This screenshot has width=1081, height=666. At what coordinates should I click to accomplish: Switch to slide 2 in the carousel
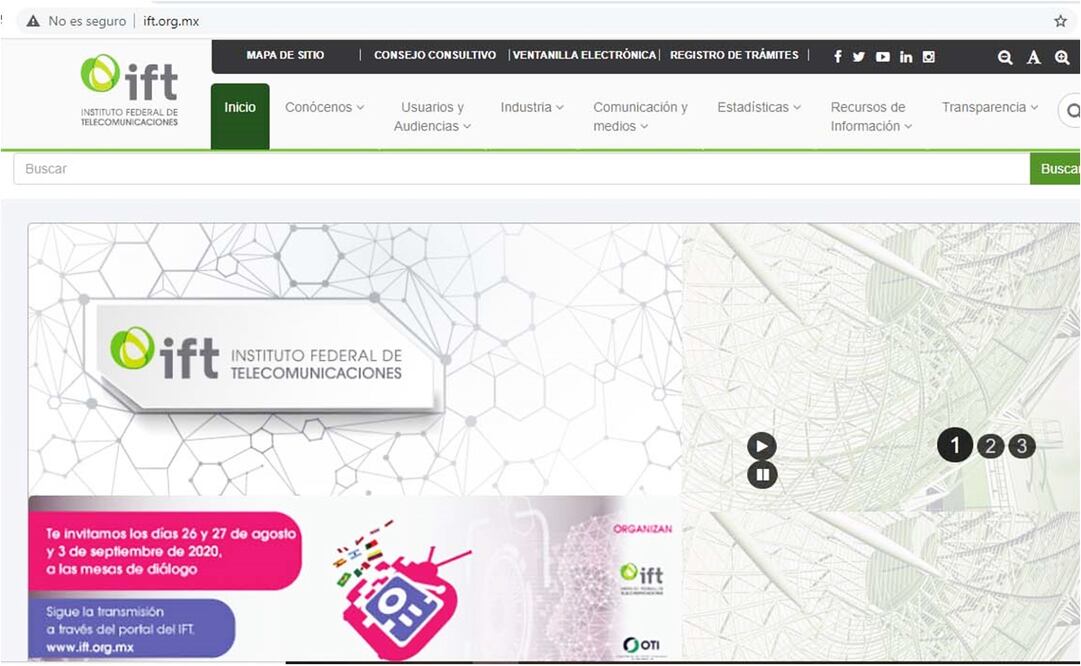tap(989, 446)
